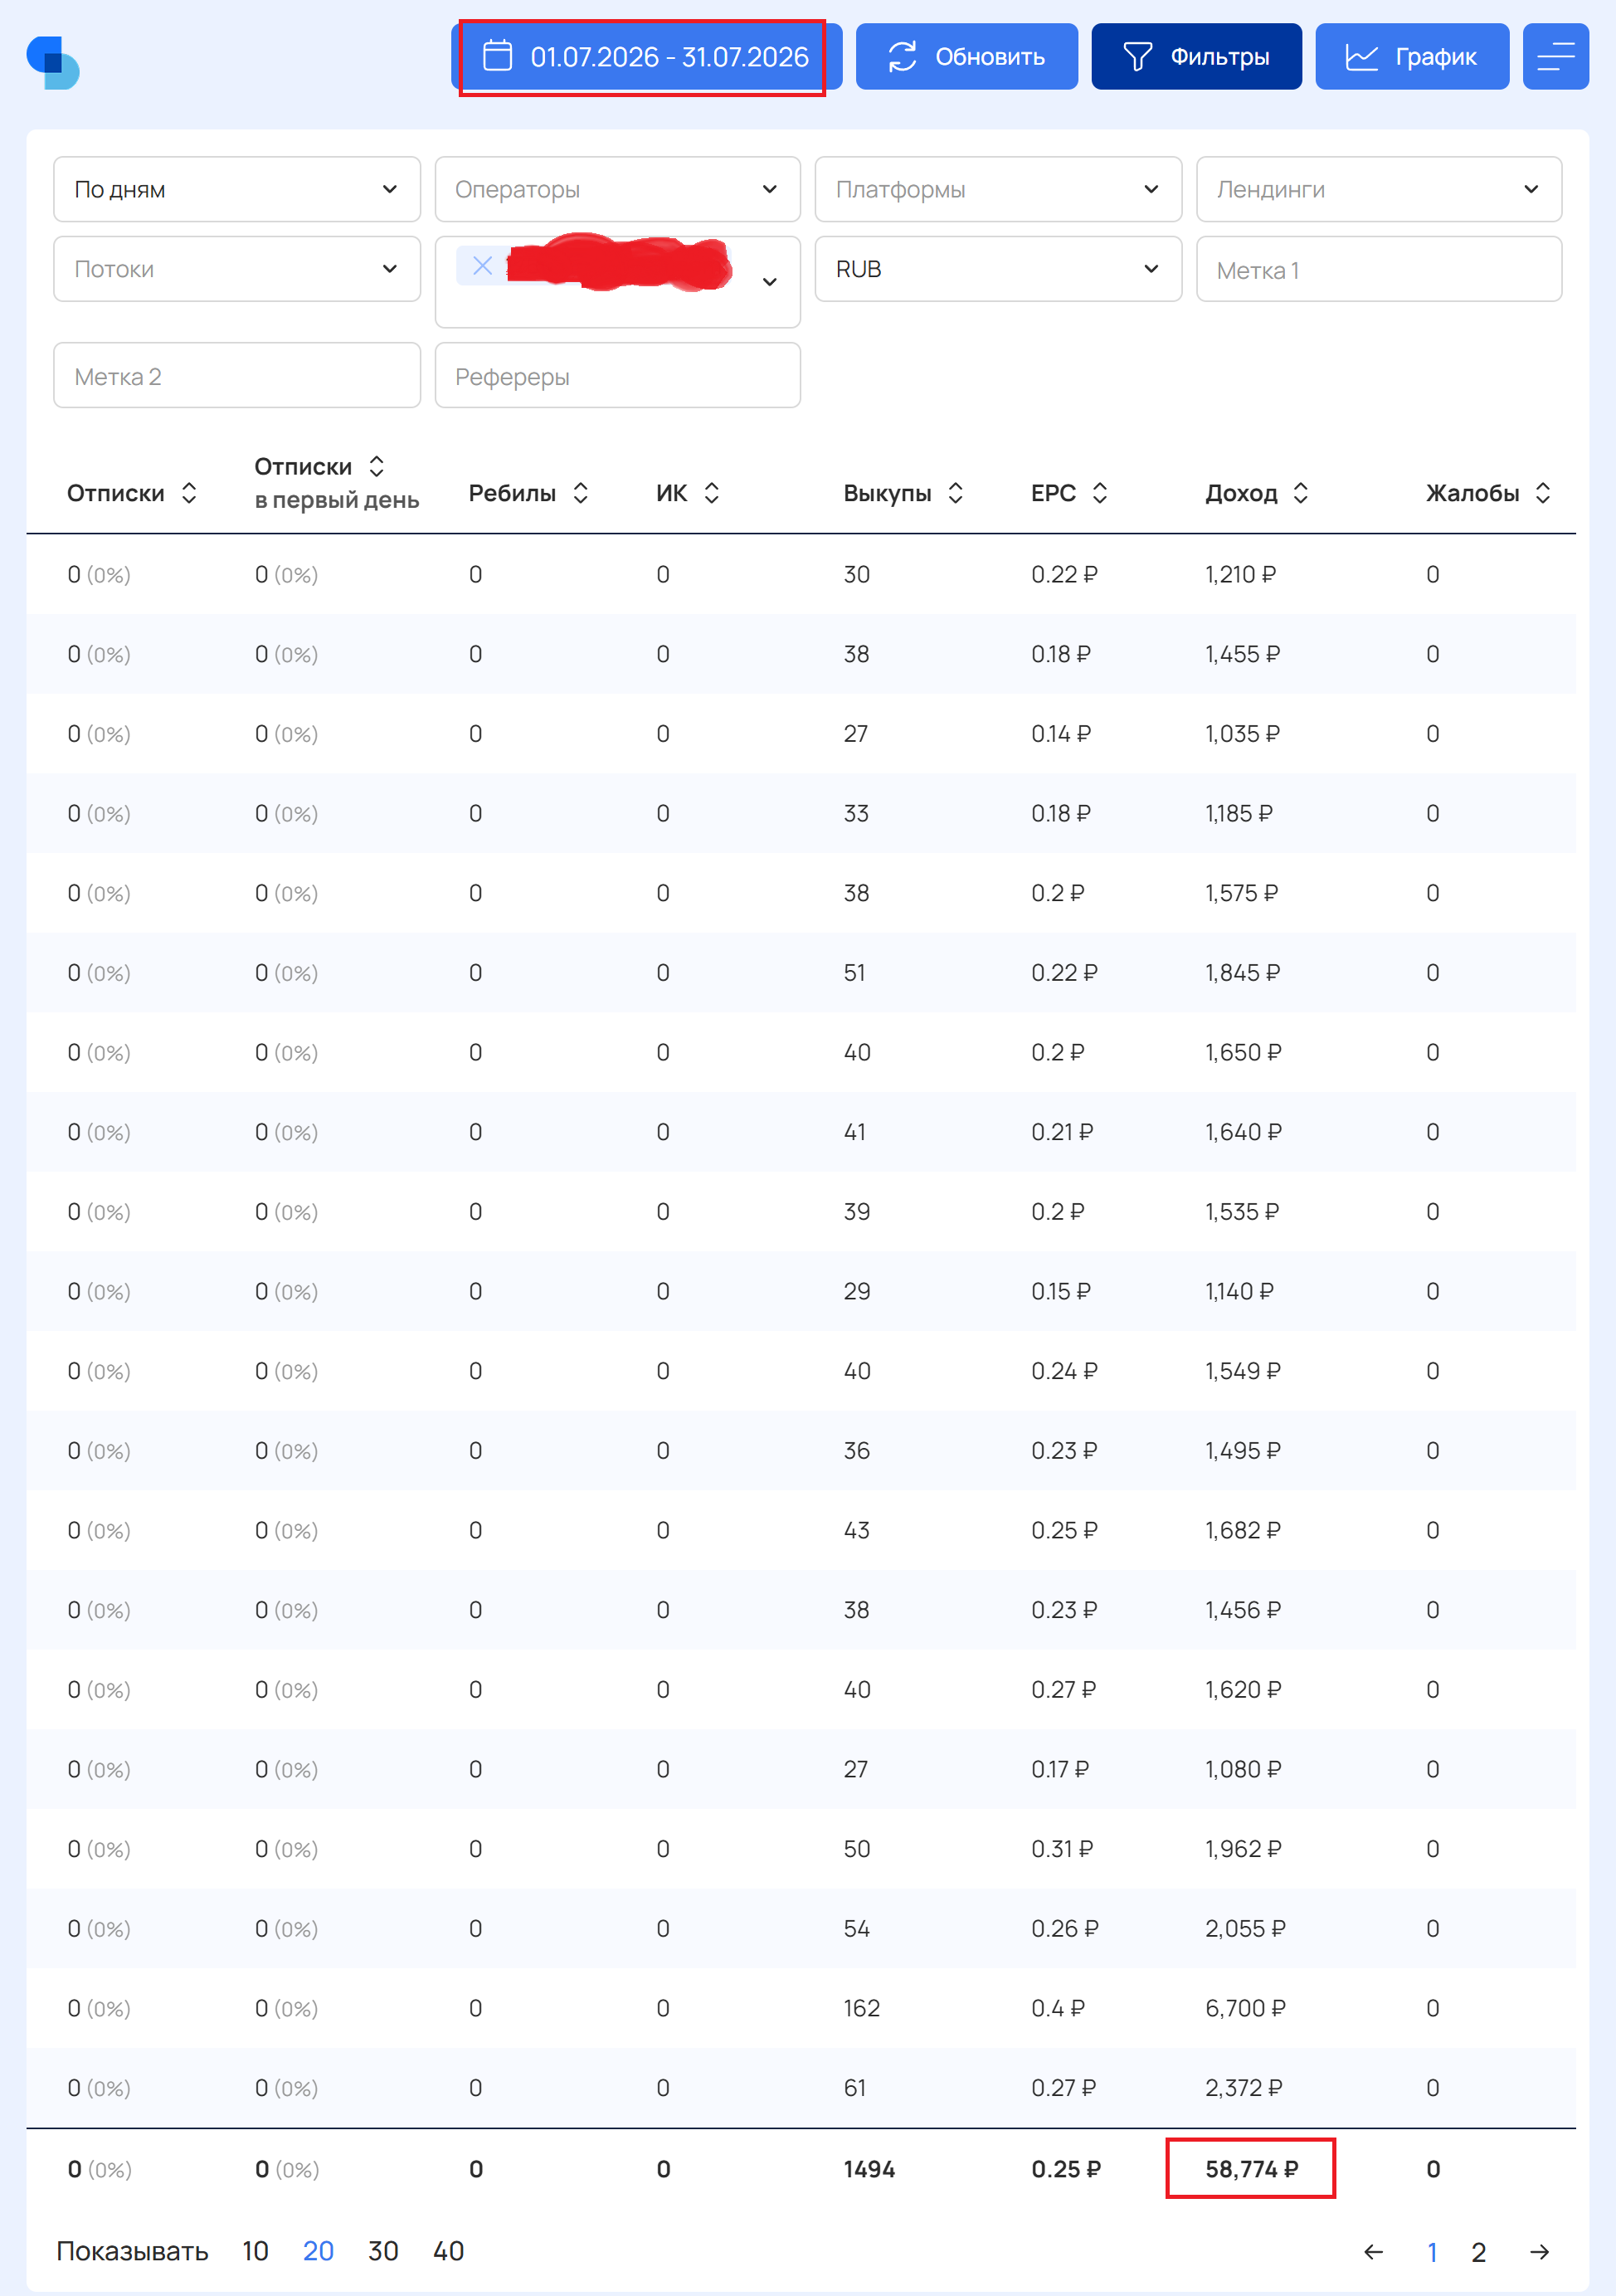Viewport: 1616px width, 2296px height.
Task: Click the Обновить button
Action: (x=967, y=57)
